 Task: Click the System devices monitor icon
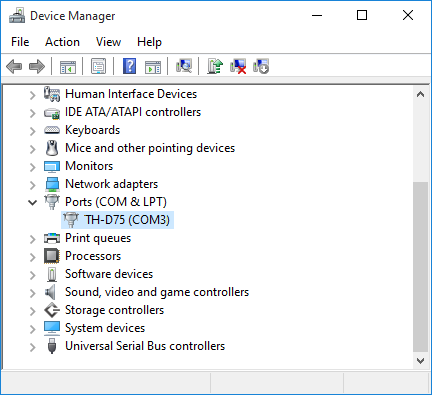point(52,328)
